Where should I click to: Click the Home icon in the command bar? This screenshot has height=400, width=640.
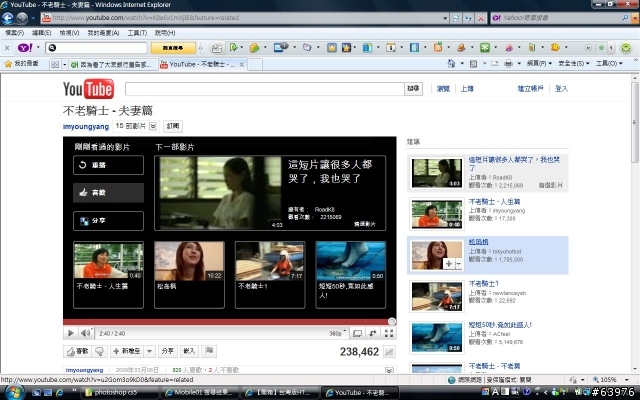pos(451,63)
